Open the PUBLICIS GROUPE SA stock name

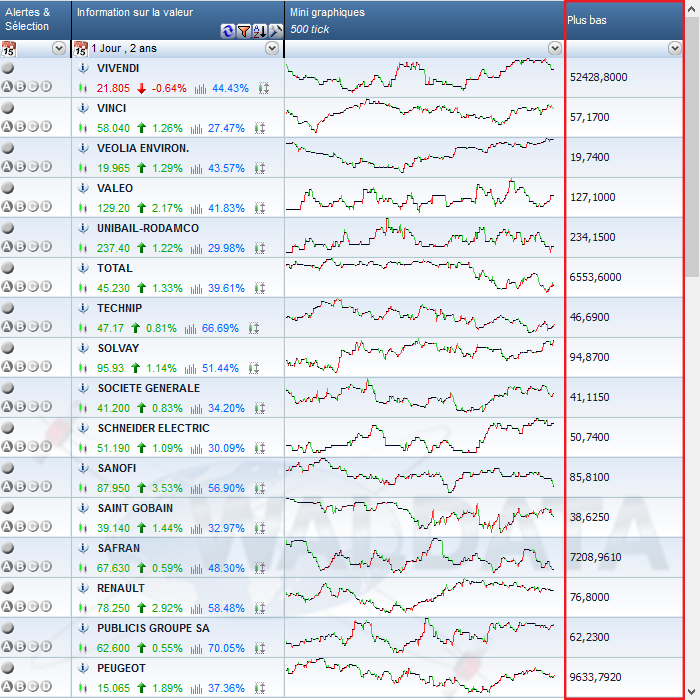click(x=153, y=628)
